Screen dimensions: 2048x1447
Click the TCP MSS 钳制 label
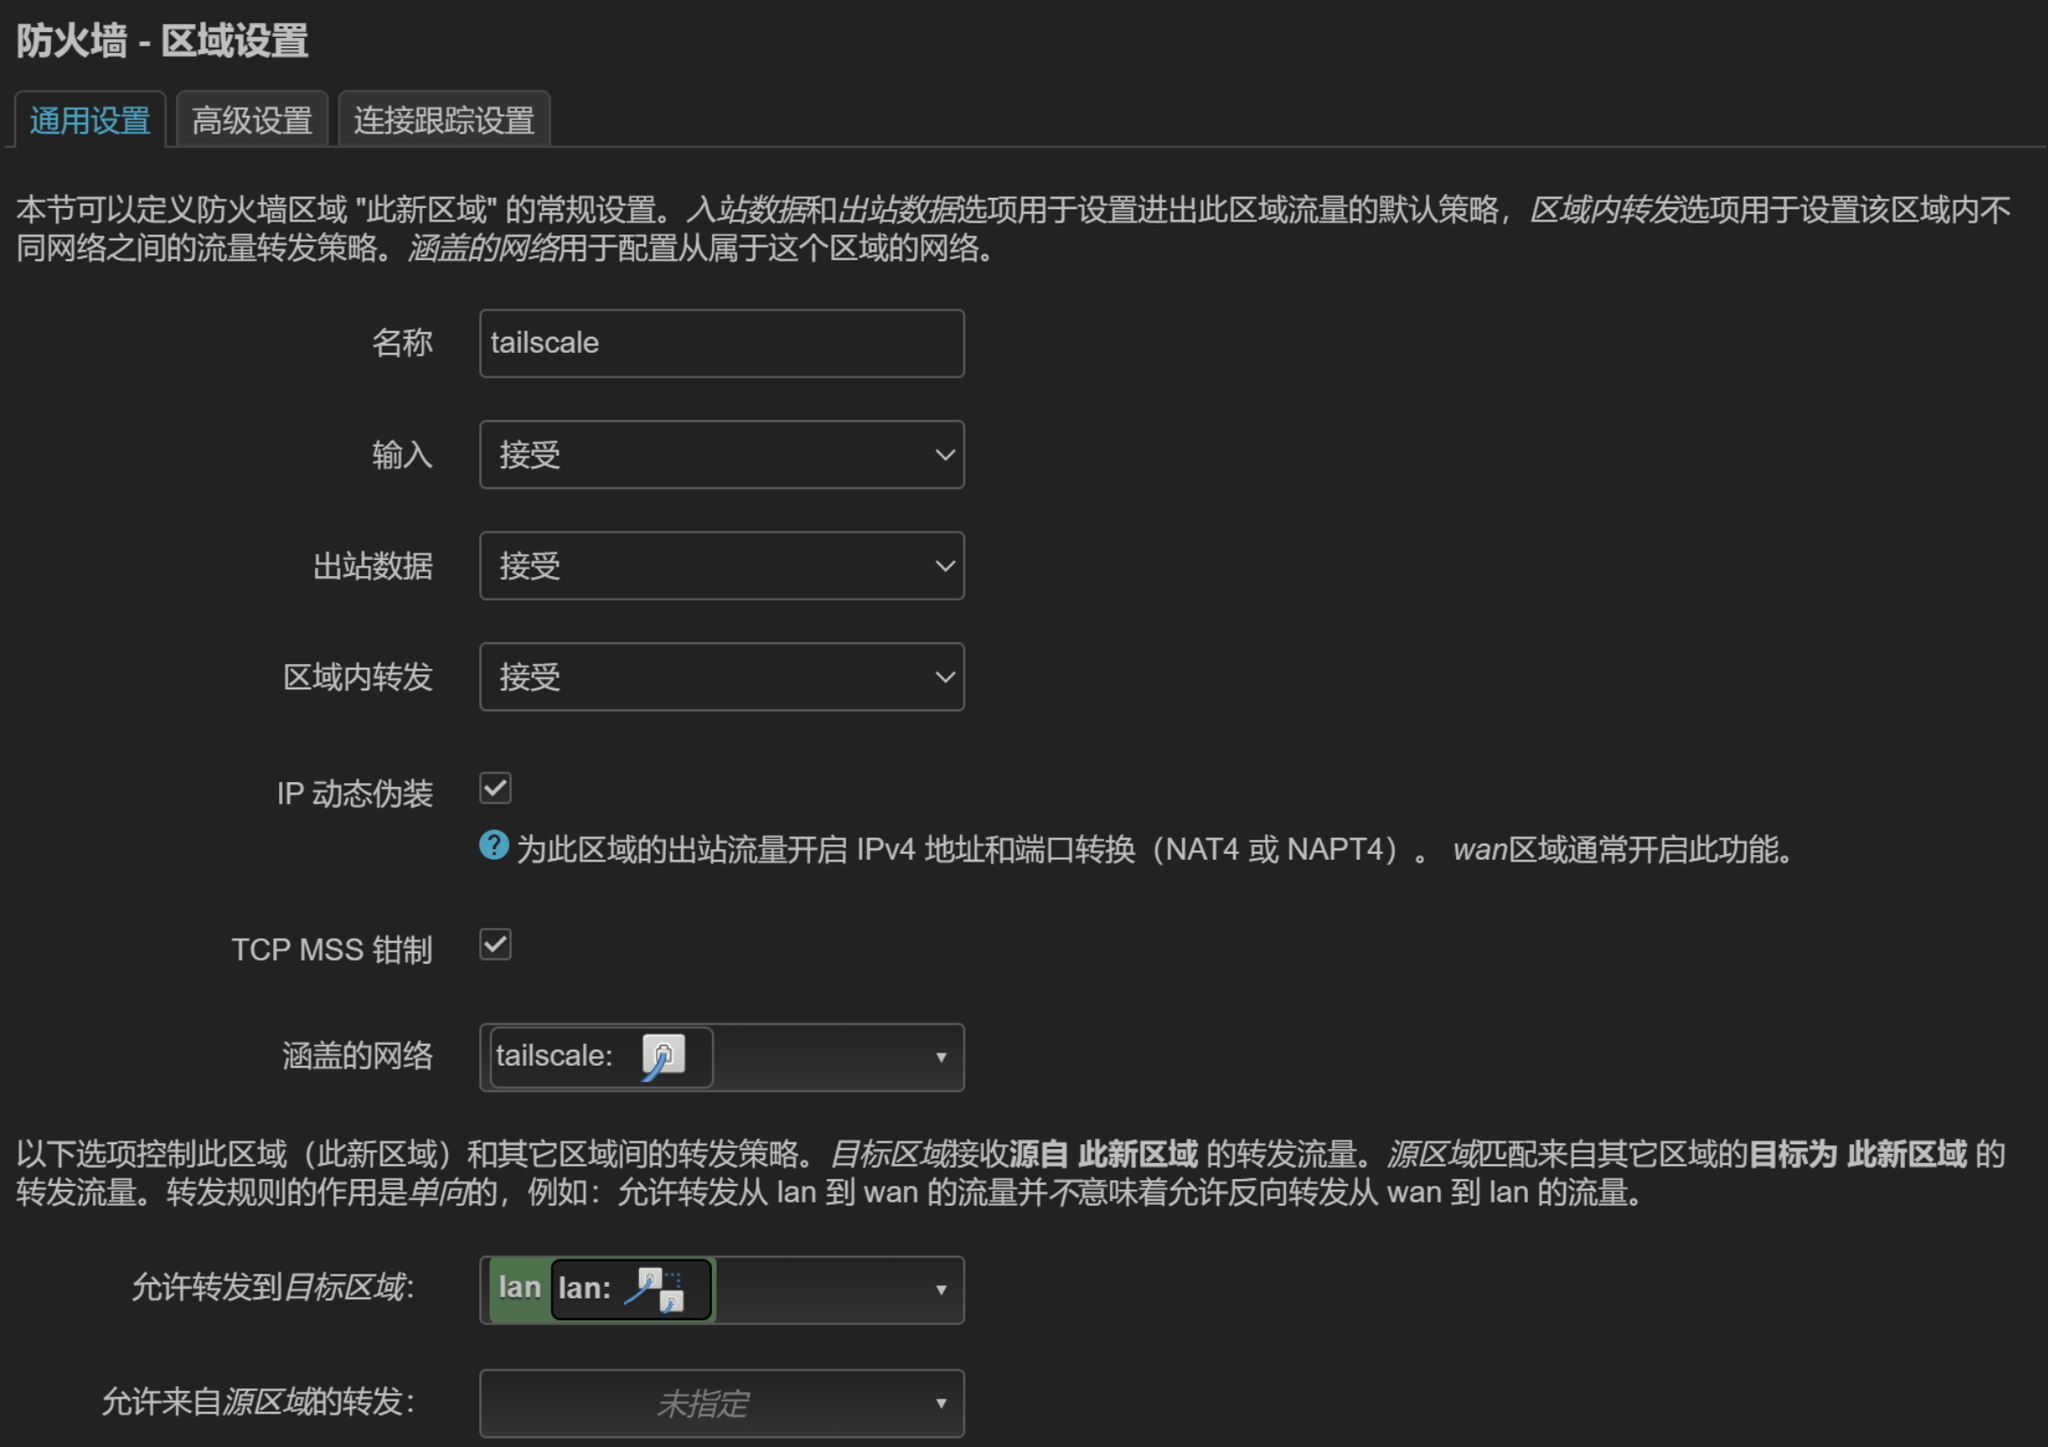point(332,950)
